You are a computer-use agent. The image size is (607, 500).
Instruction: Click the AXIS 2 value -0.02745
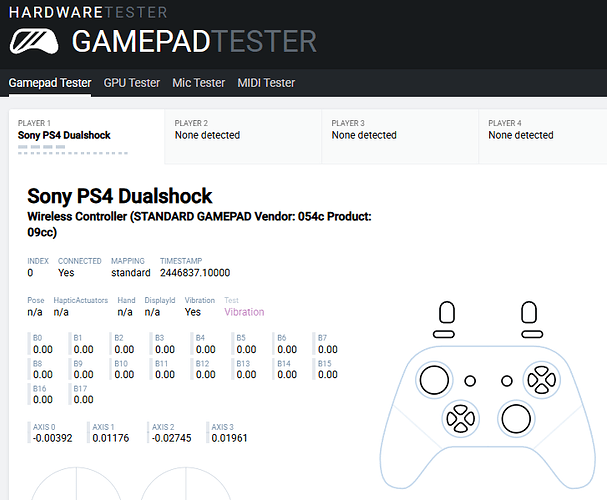171,438
